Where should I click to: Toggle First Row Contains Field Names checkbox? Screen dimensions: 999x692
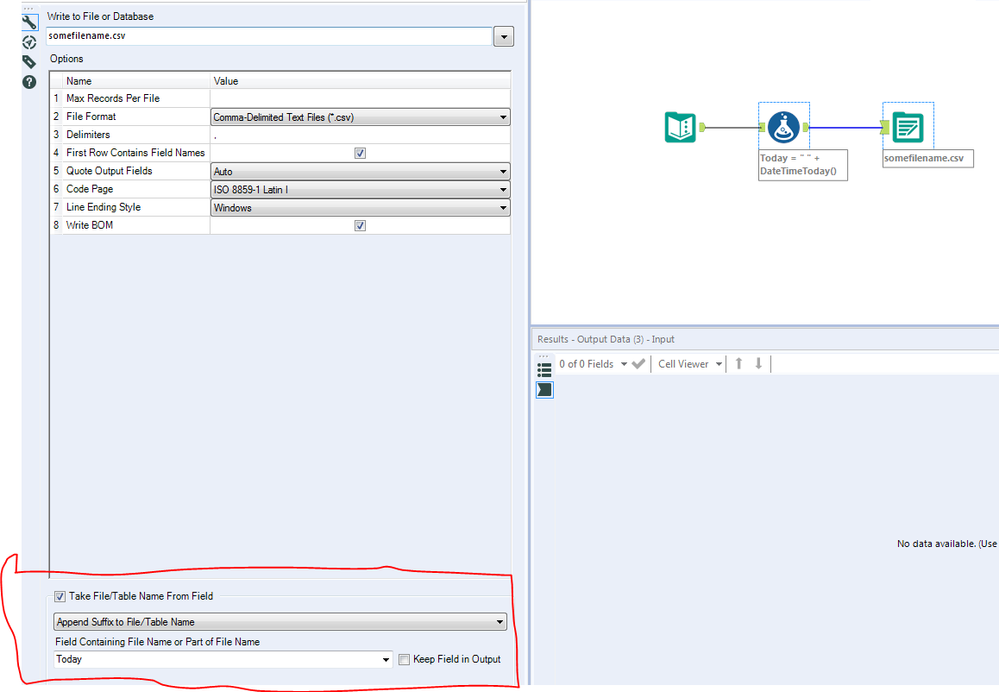(x=360, y=153)
